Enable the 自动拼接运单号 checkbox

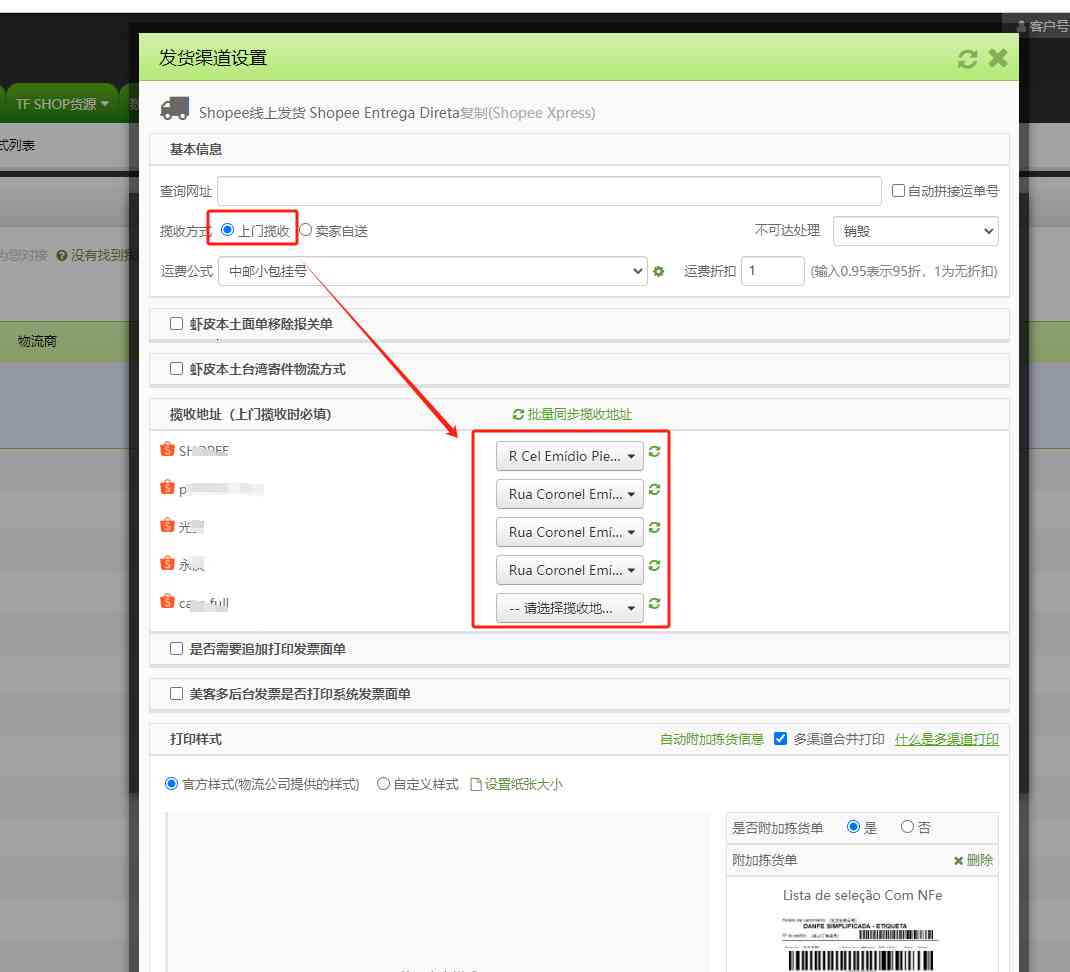(897, 190)
